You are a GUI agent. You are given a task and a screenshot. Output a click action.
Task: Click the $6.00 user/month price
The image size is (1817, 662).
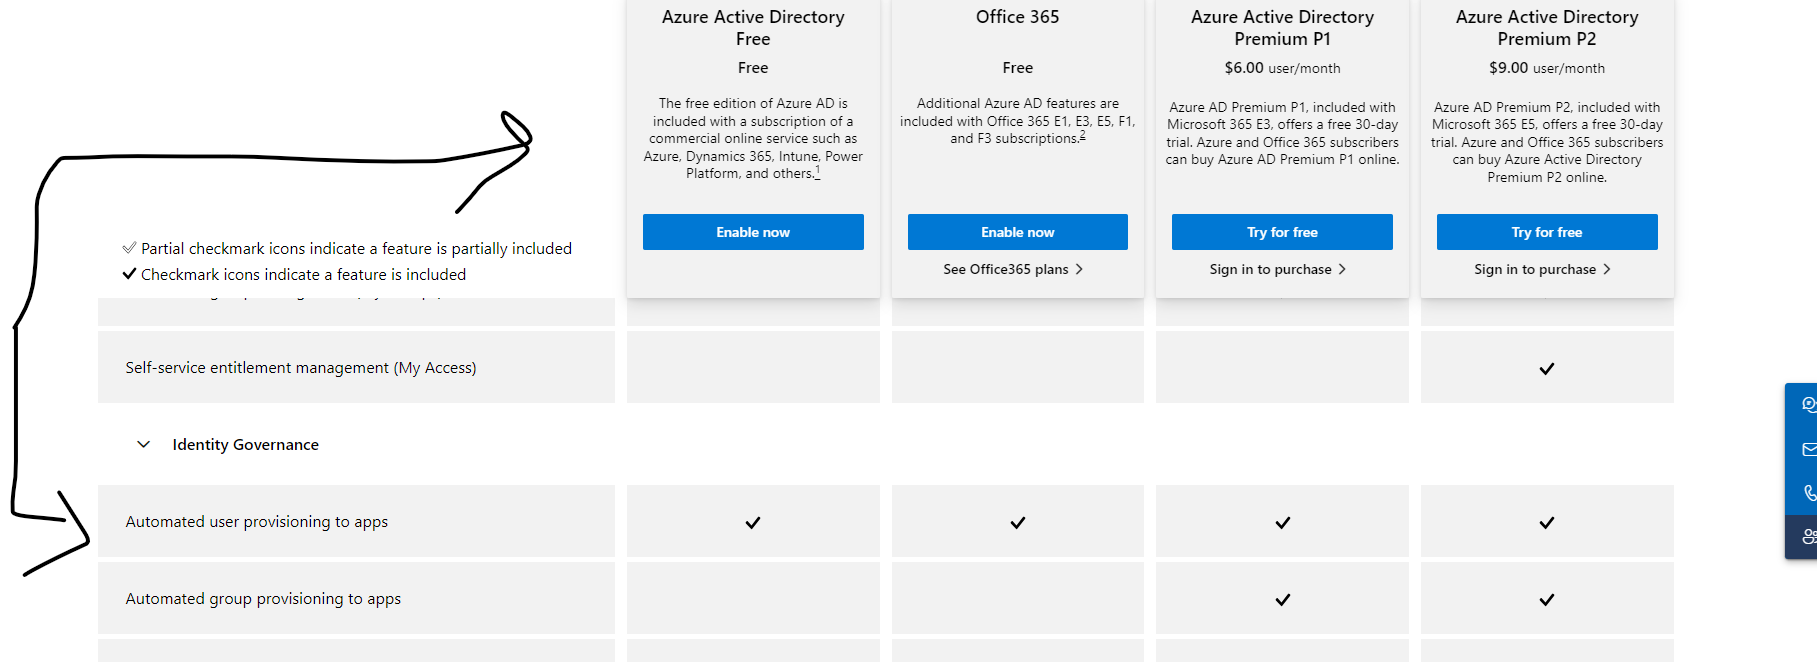coord(1282,68)
